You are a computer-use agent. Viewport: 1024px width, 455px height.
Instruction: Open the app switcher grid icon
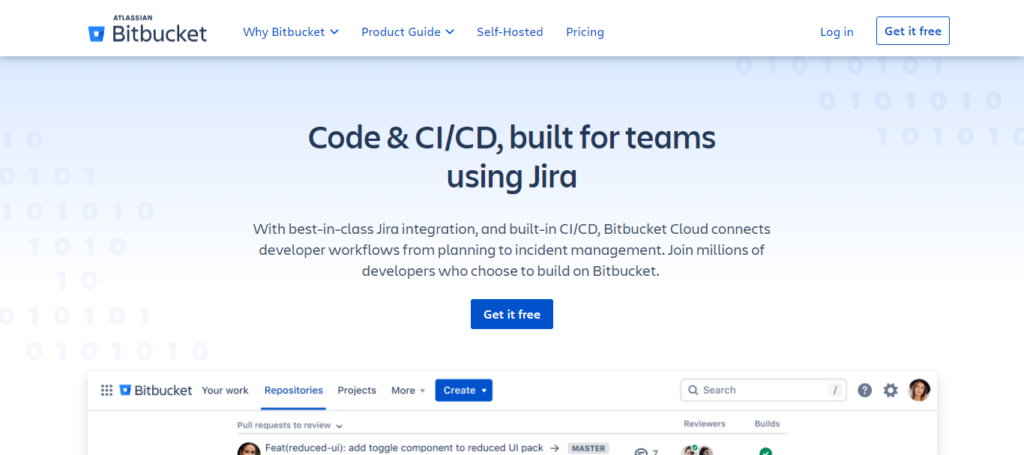107,390
